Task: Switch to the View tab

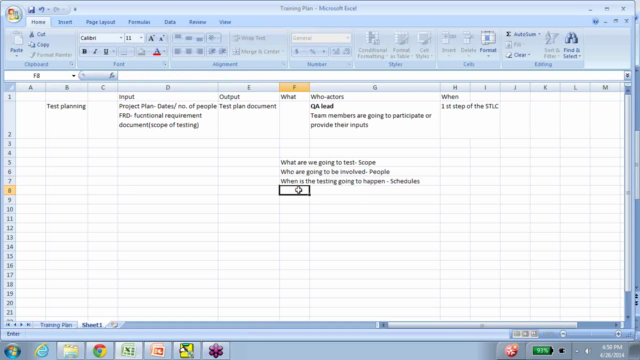Action: pos(225,22)
